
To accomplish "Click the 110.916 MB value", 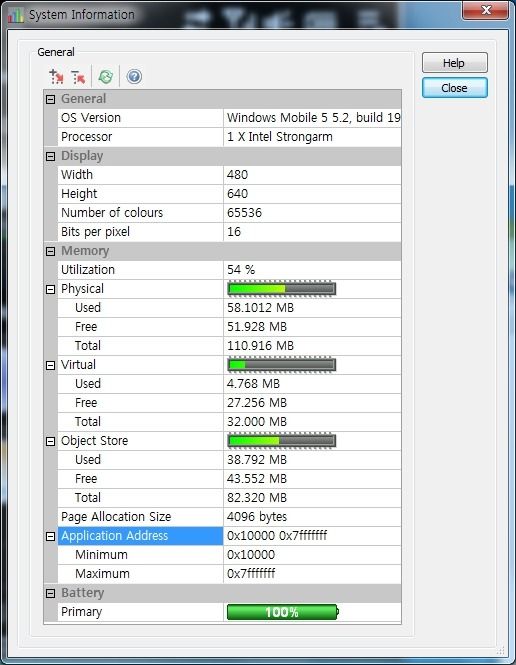I will pos(260,346).
